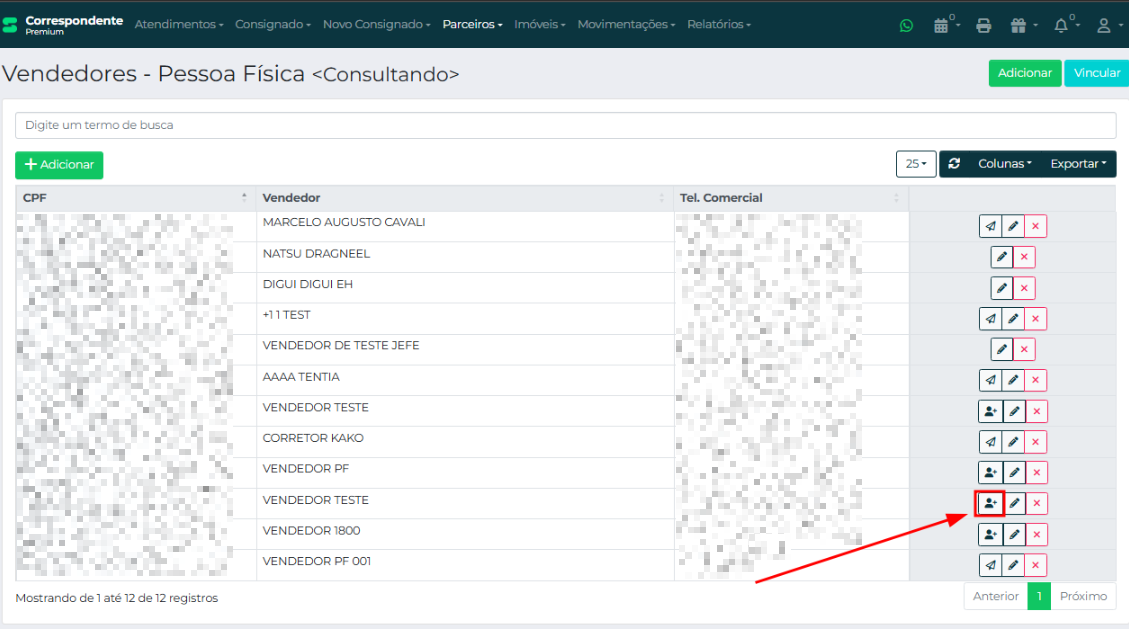Click the add-user icon for VENDEDOR 1800
This screenshot has height=629, width=1129.
pos(990,534)
